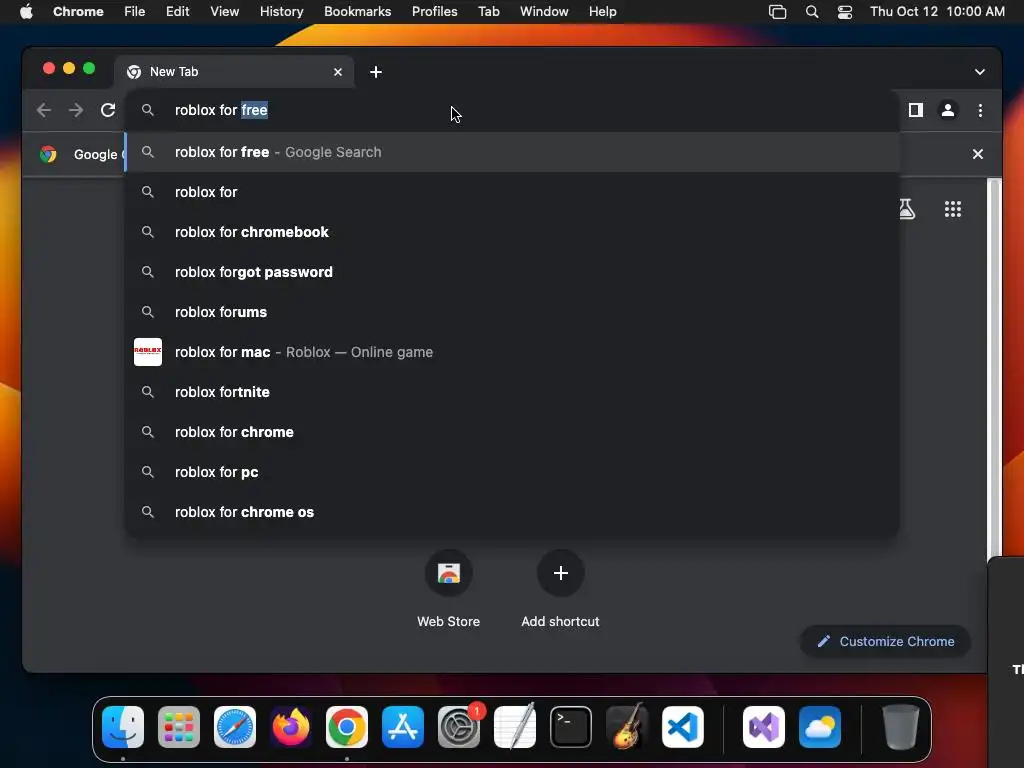Open the Chrome app menu
Screen dimensions: 1024x768
78,12
